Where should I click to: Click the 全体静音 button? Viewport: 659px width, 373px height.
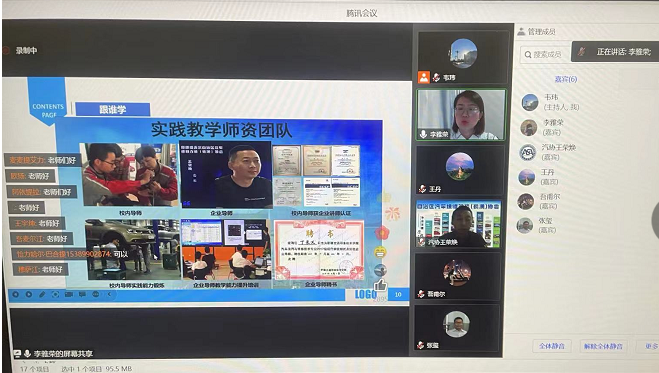pyautogui.click(x=552, y=346)
